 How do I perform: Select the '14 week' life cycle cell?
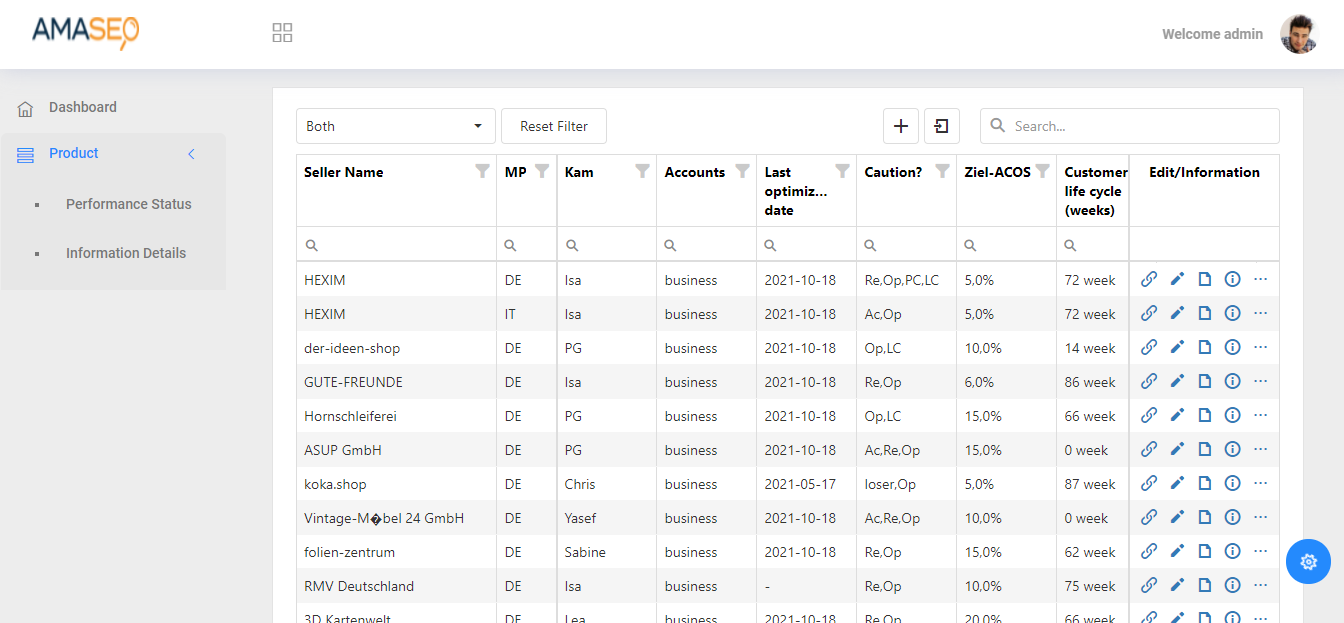tap(1093, 348)
